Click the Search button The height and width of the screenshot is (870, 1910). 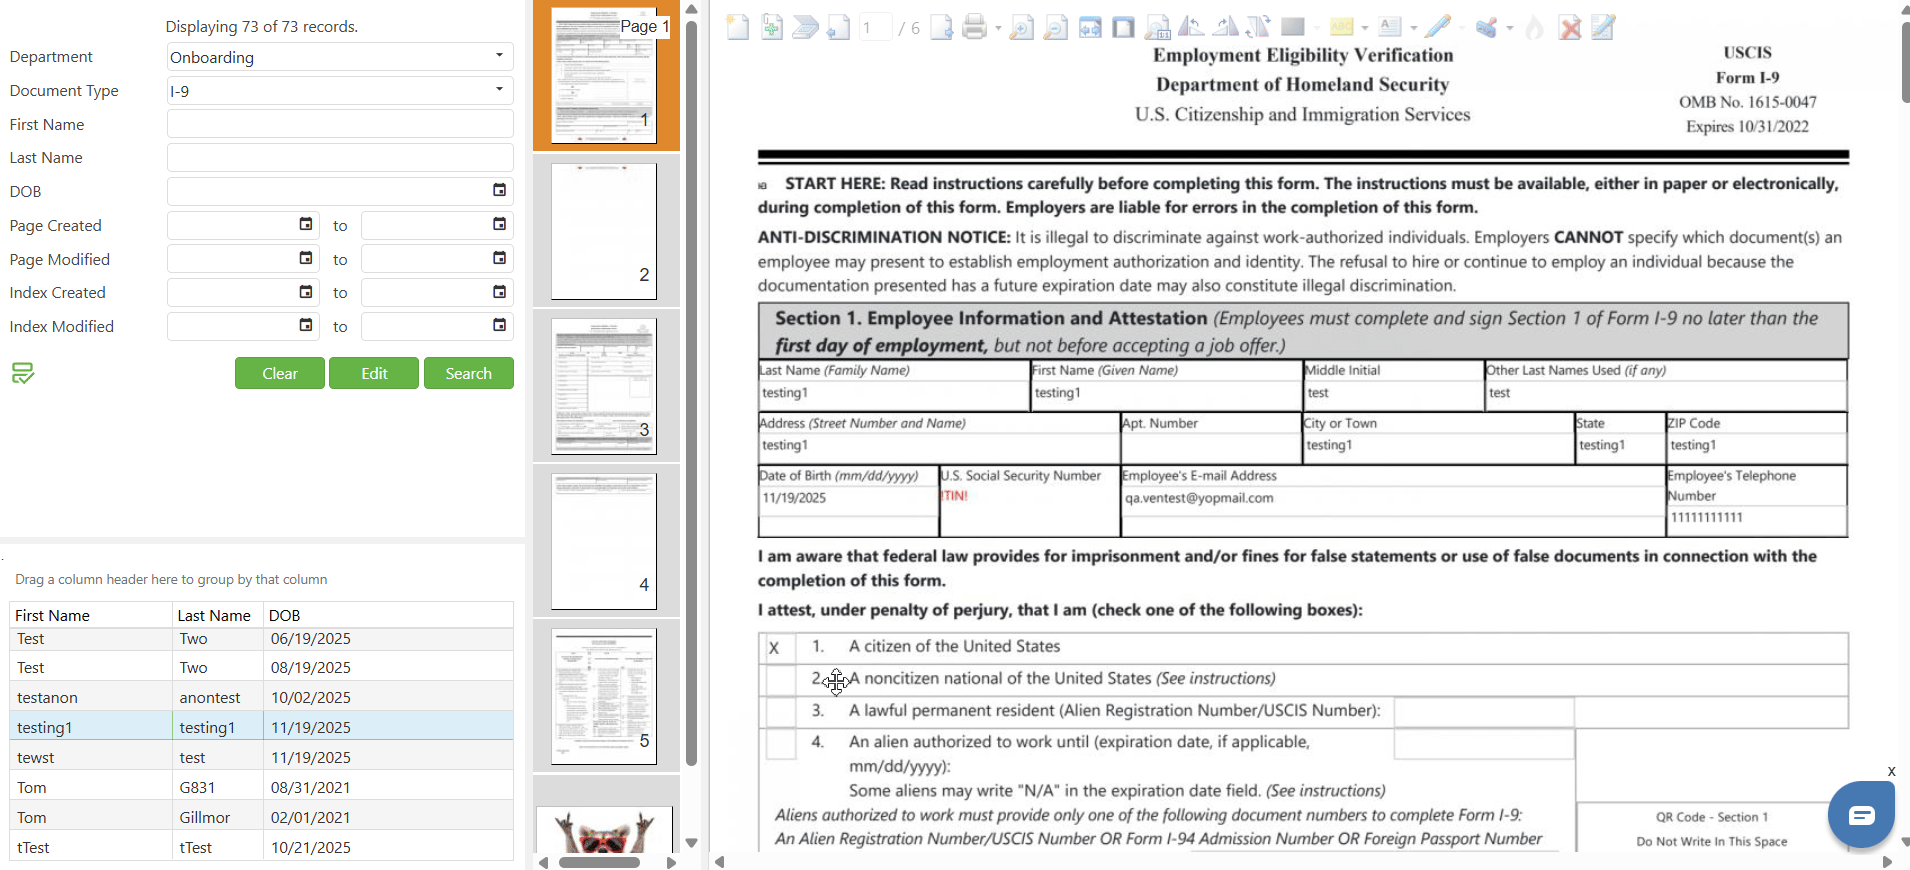pyautogui.click(x=468, y=373)
